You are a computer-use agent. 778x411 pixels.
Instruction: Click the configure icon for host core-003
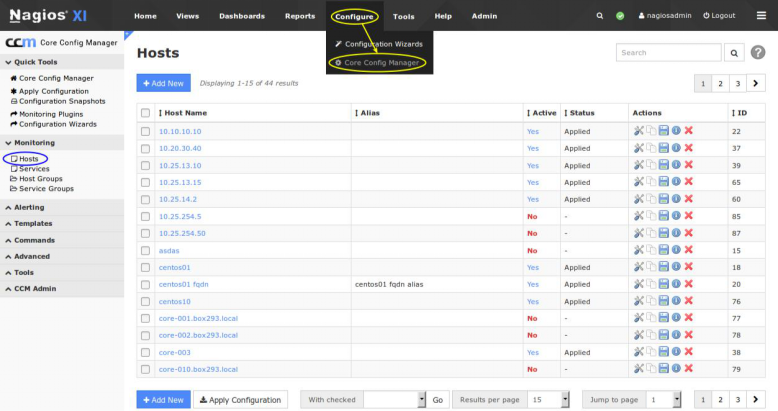(x=639, y=352)
